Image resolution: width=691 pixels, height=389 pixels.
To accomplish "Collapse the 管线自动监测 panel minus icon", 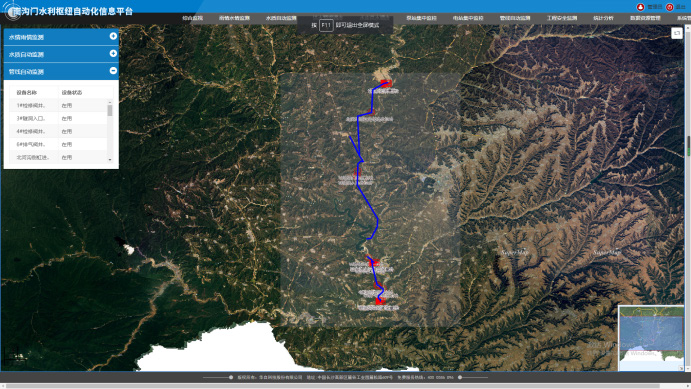I will click(113, 70).
